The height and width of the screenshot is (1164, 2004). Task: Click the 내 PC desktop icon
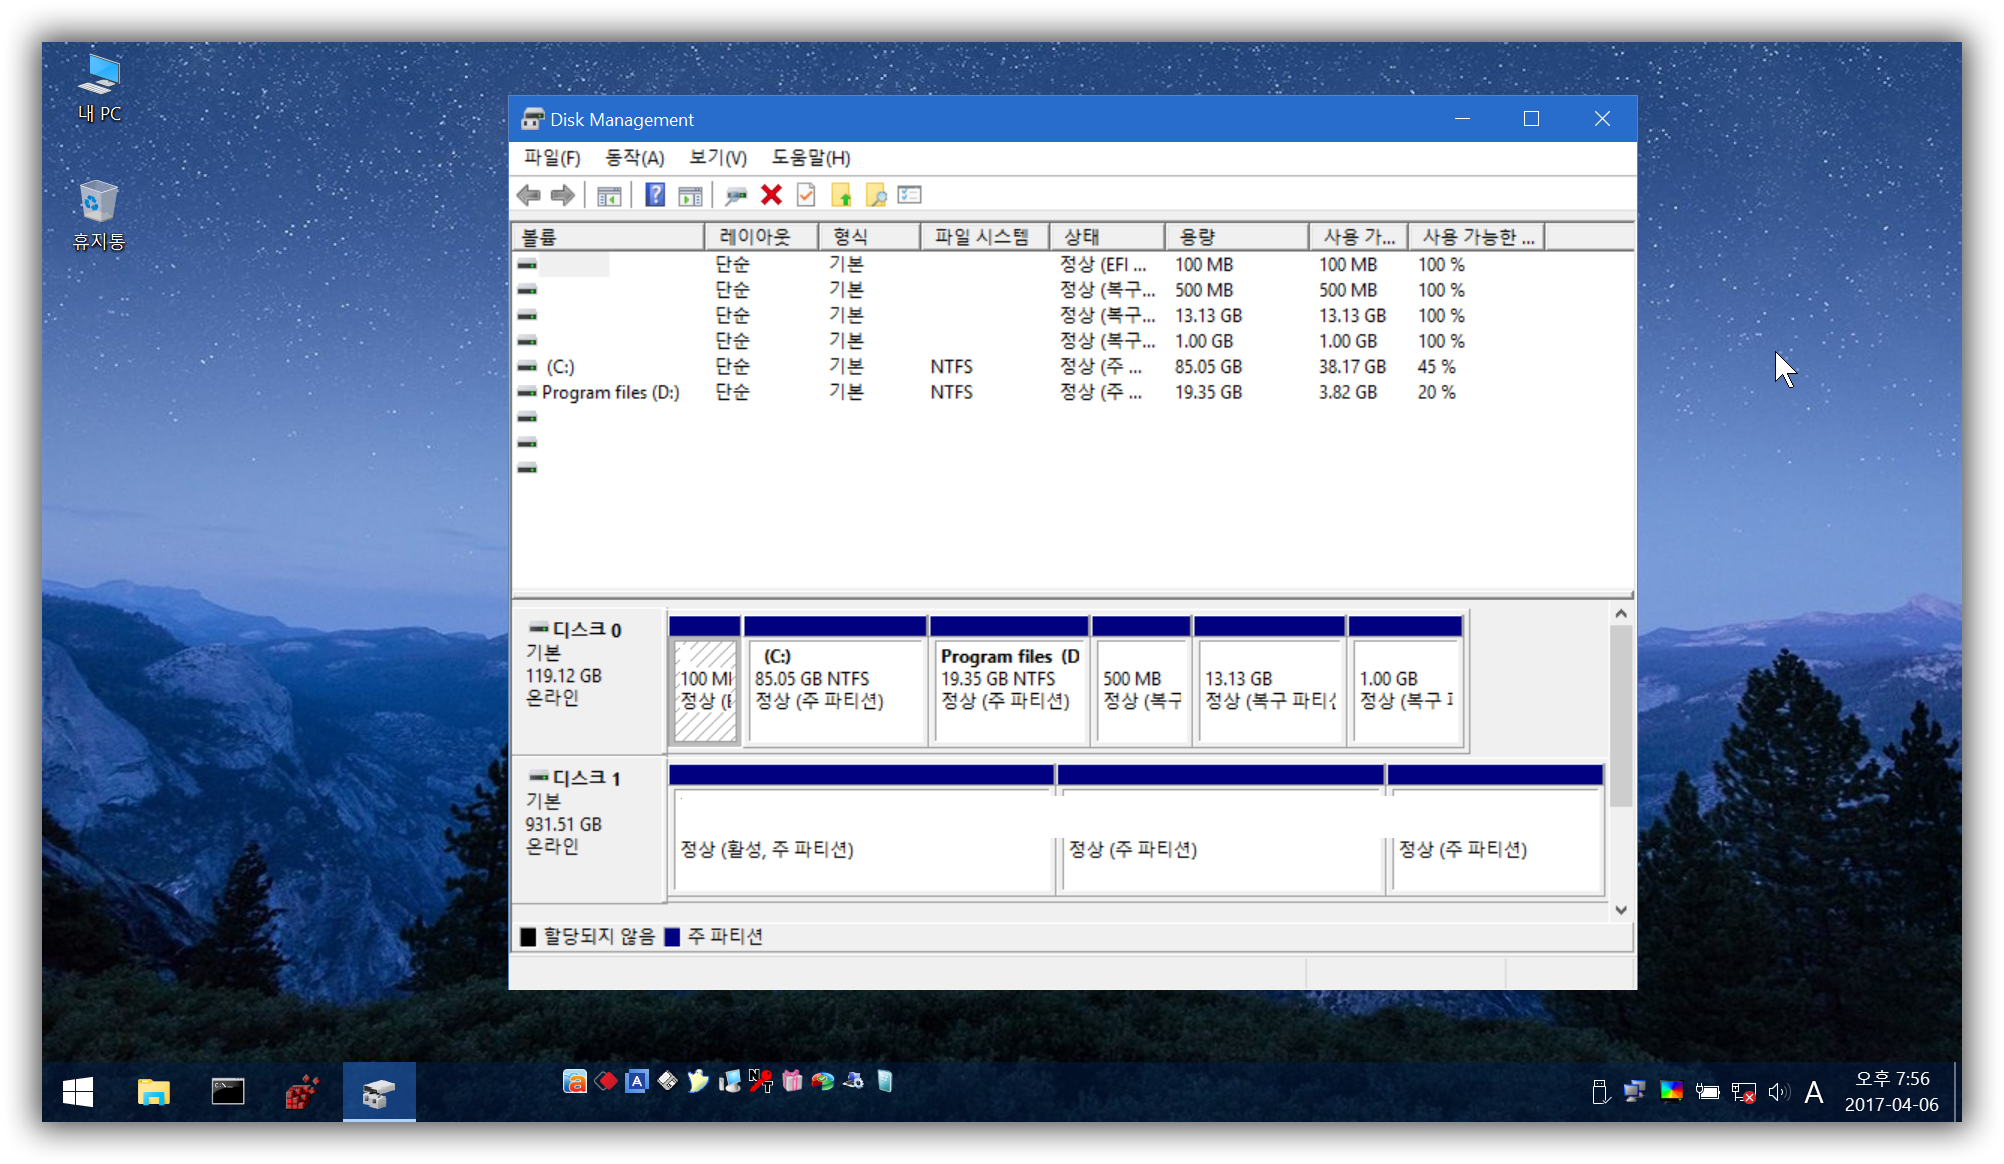[100, 90]
